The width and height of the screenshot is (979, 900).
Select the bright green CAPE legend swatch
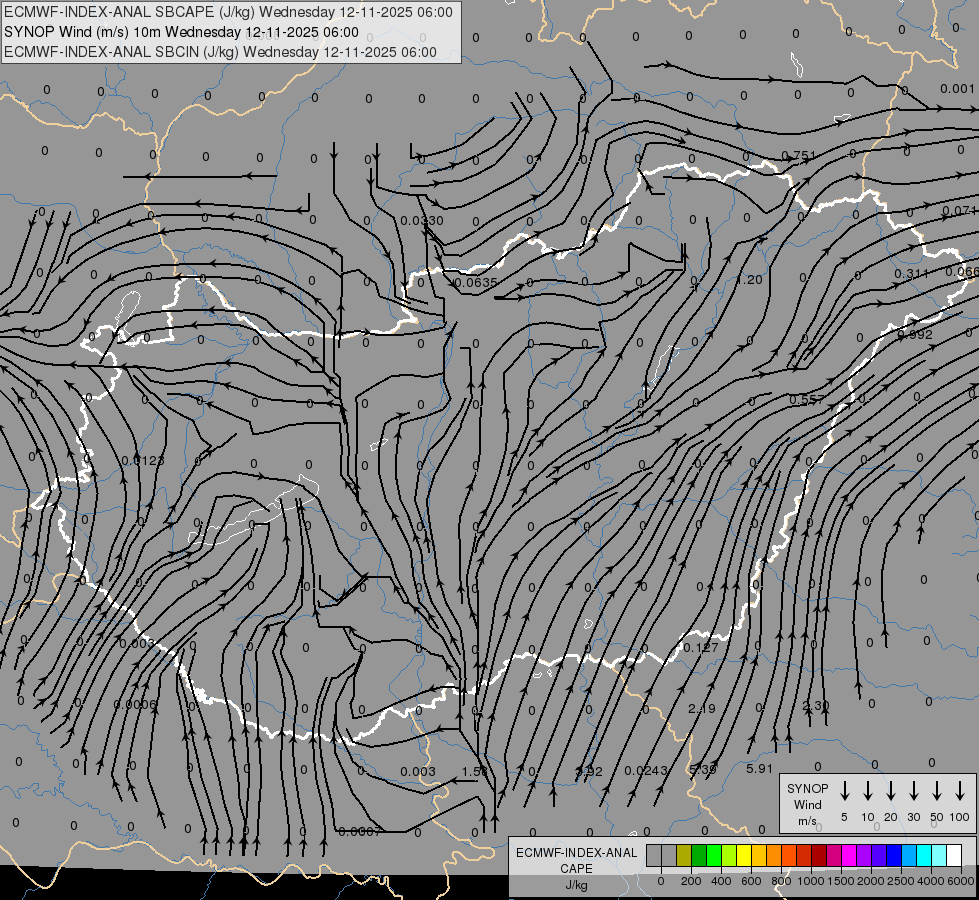[x=714, y=855]
